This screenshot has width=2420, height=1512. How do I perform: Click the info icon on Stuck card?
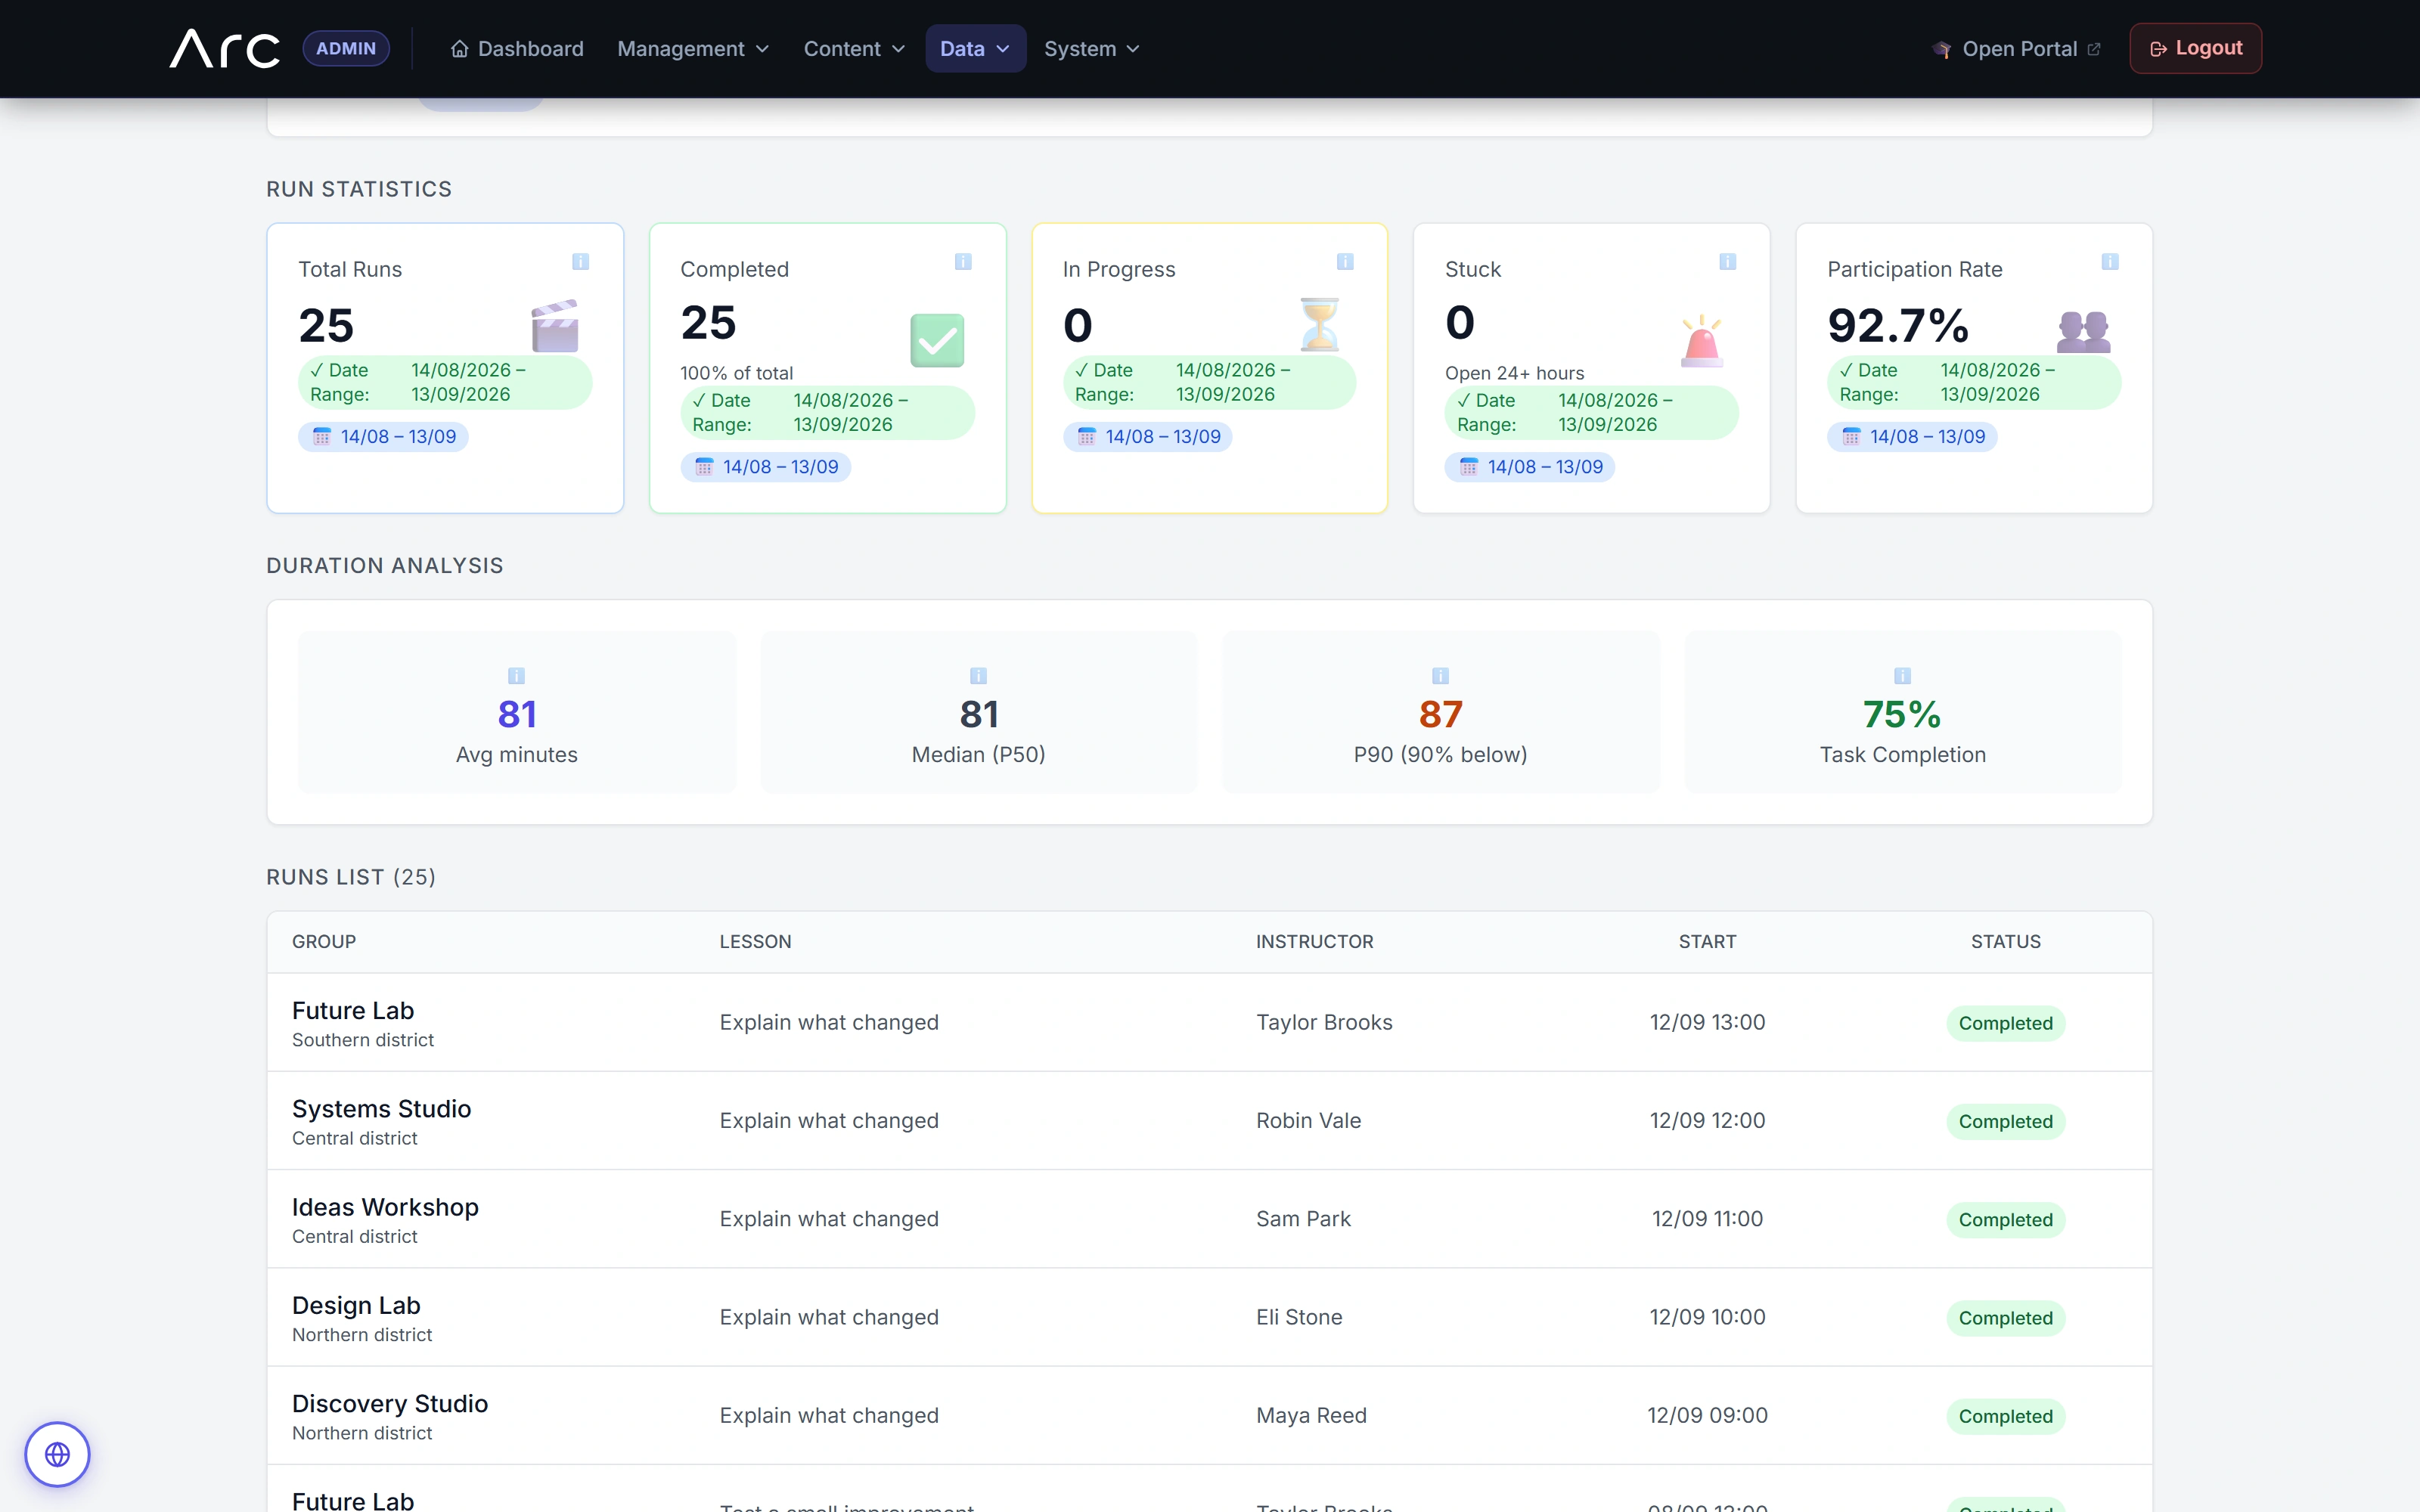1727,262
